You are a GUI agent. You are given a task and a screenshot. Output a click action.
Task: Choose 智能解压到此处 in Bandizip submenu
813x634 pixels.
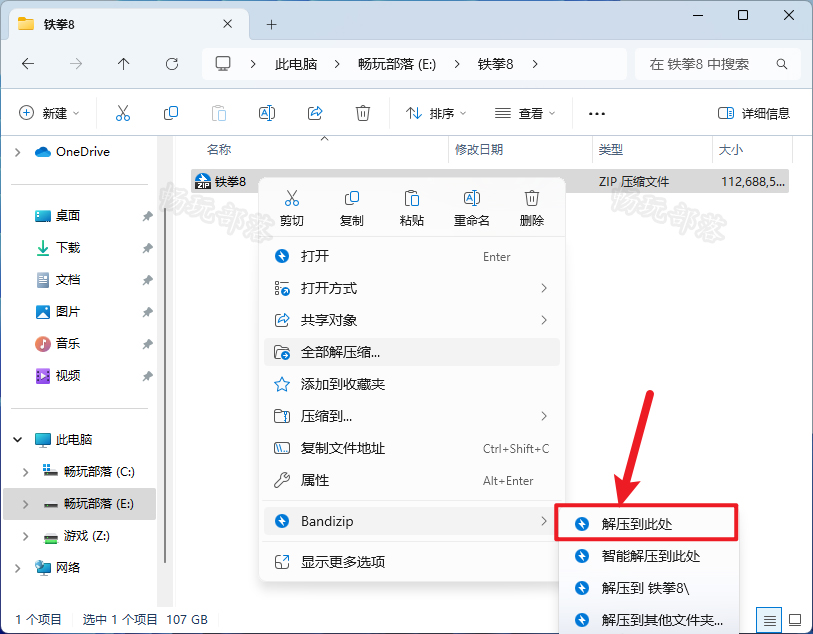(x=647, y=556)
